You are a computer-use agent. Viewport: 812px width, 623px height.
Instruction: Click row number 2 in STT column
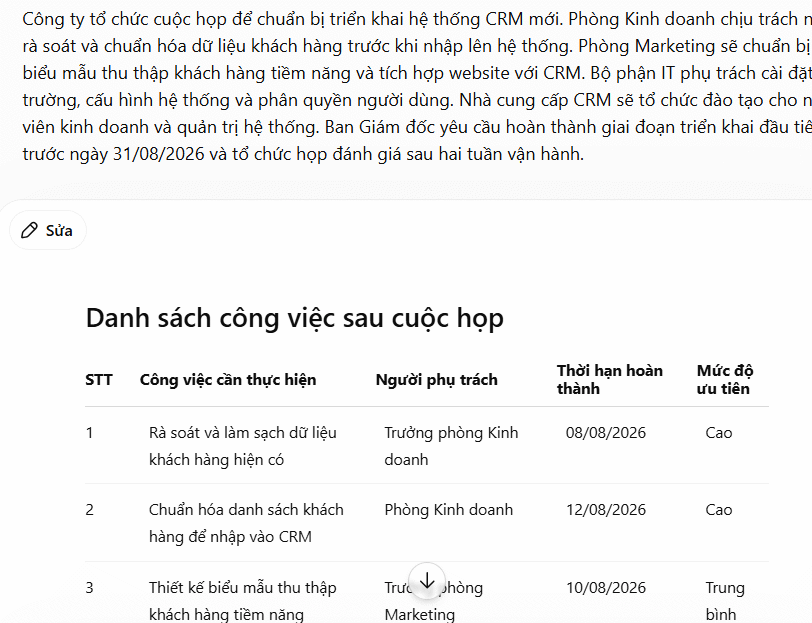click(x=90, y=510)
